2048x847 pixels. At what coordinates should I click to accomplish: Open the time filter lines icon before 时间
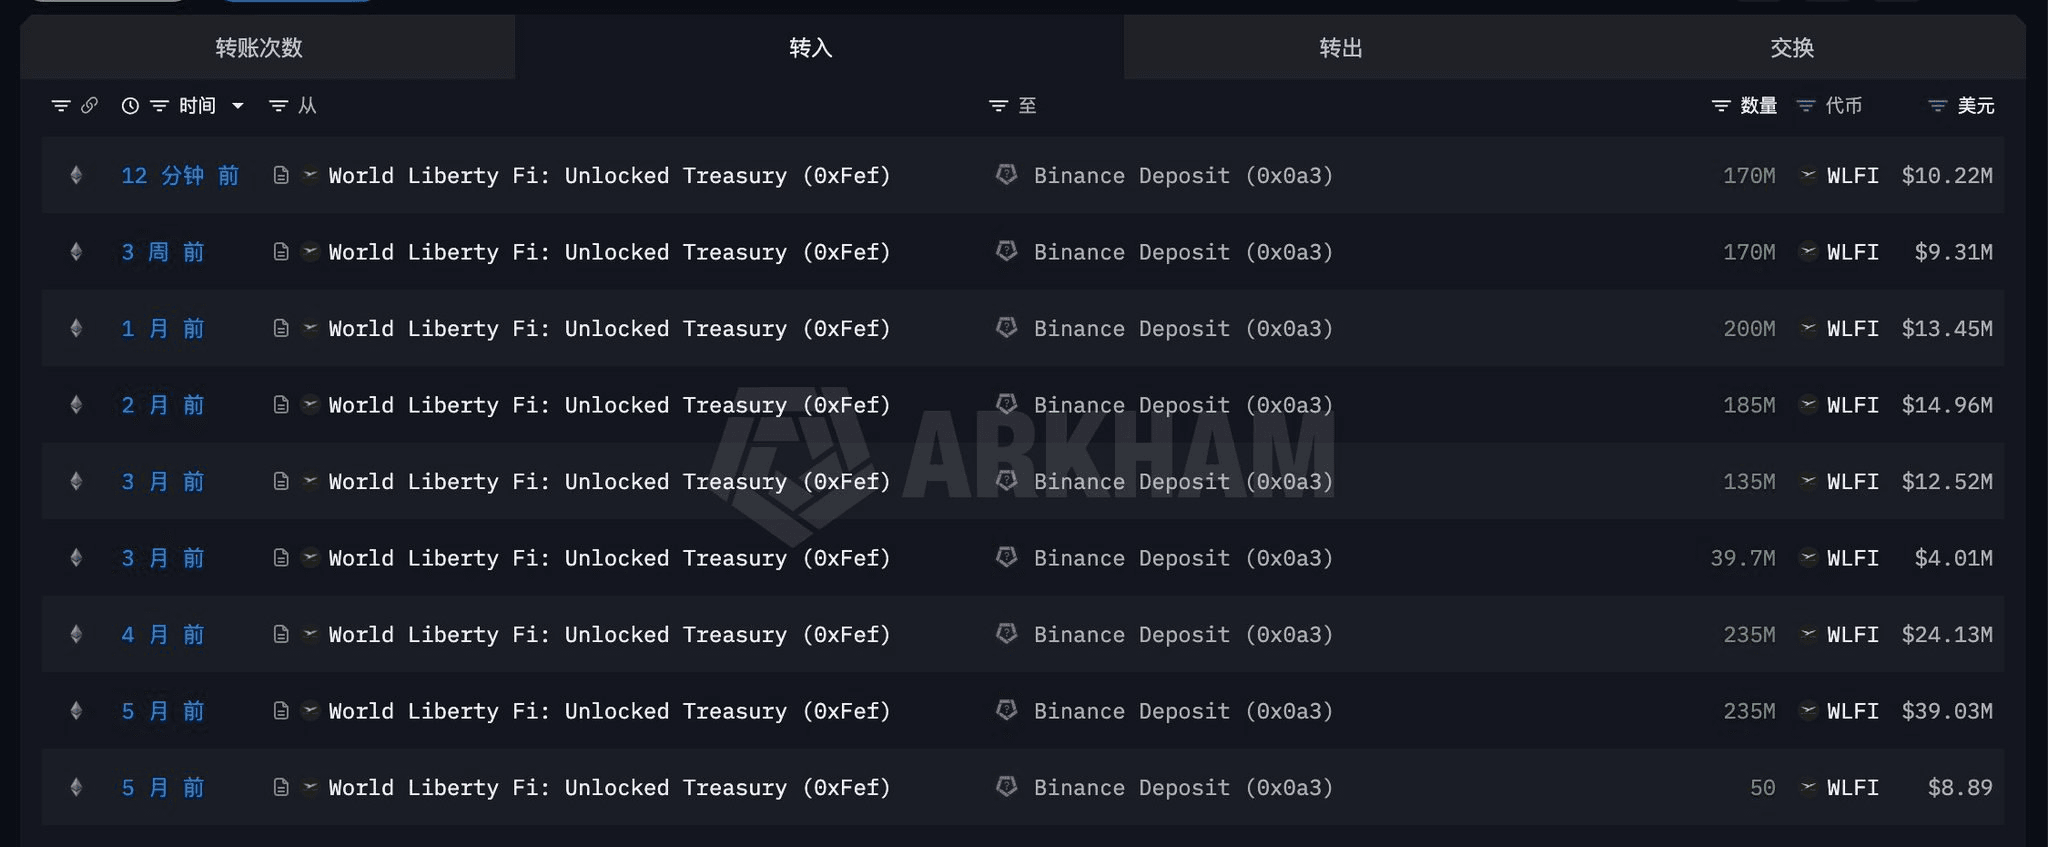pos(159,106)
